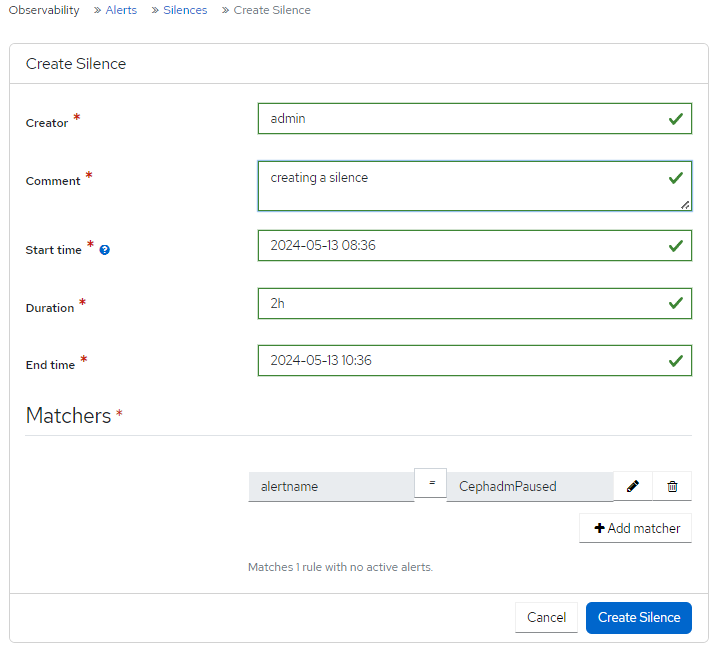
Task: Cancel the silence creation
Action: pyautogui.click(x=546, y=617)
